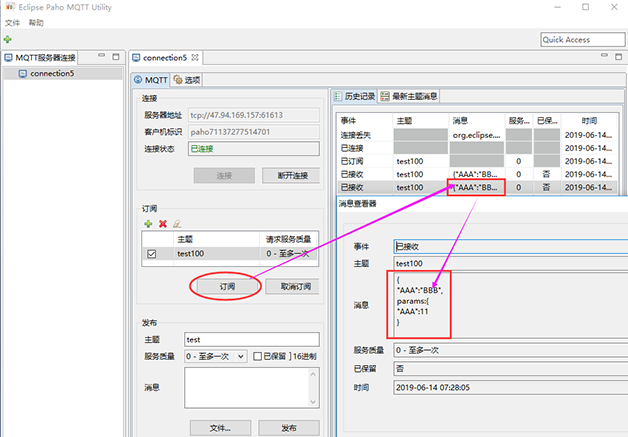Select connection5 in the server list

point(52,74)
